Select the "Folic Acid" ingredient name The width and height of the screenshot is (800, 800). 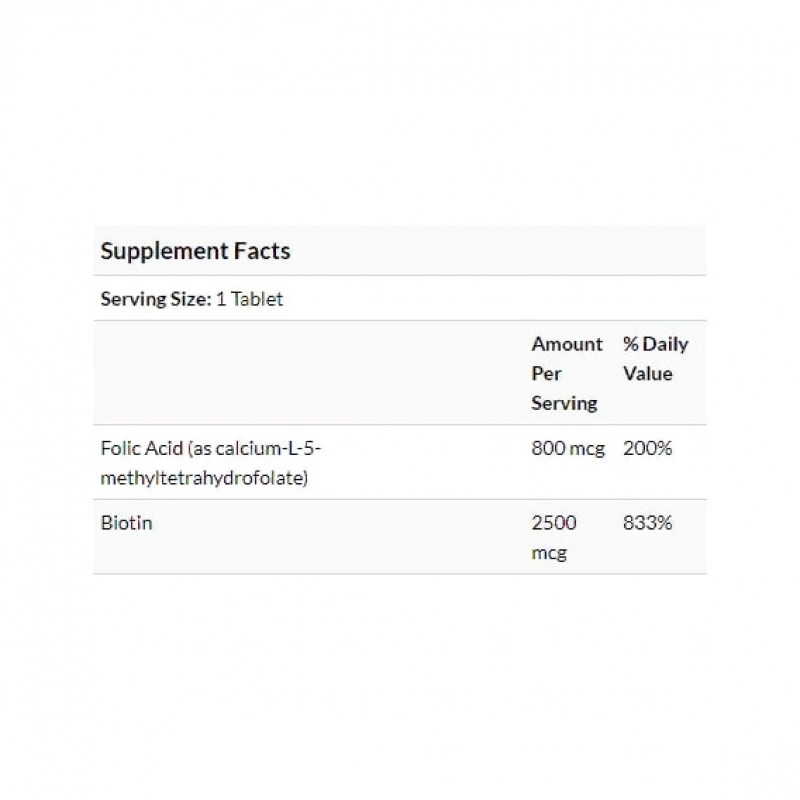coord(139,449)
